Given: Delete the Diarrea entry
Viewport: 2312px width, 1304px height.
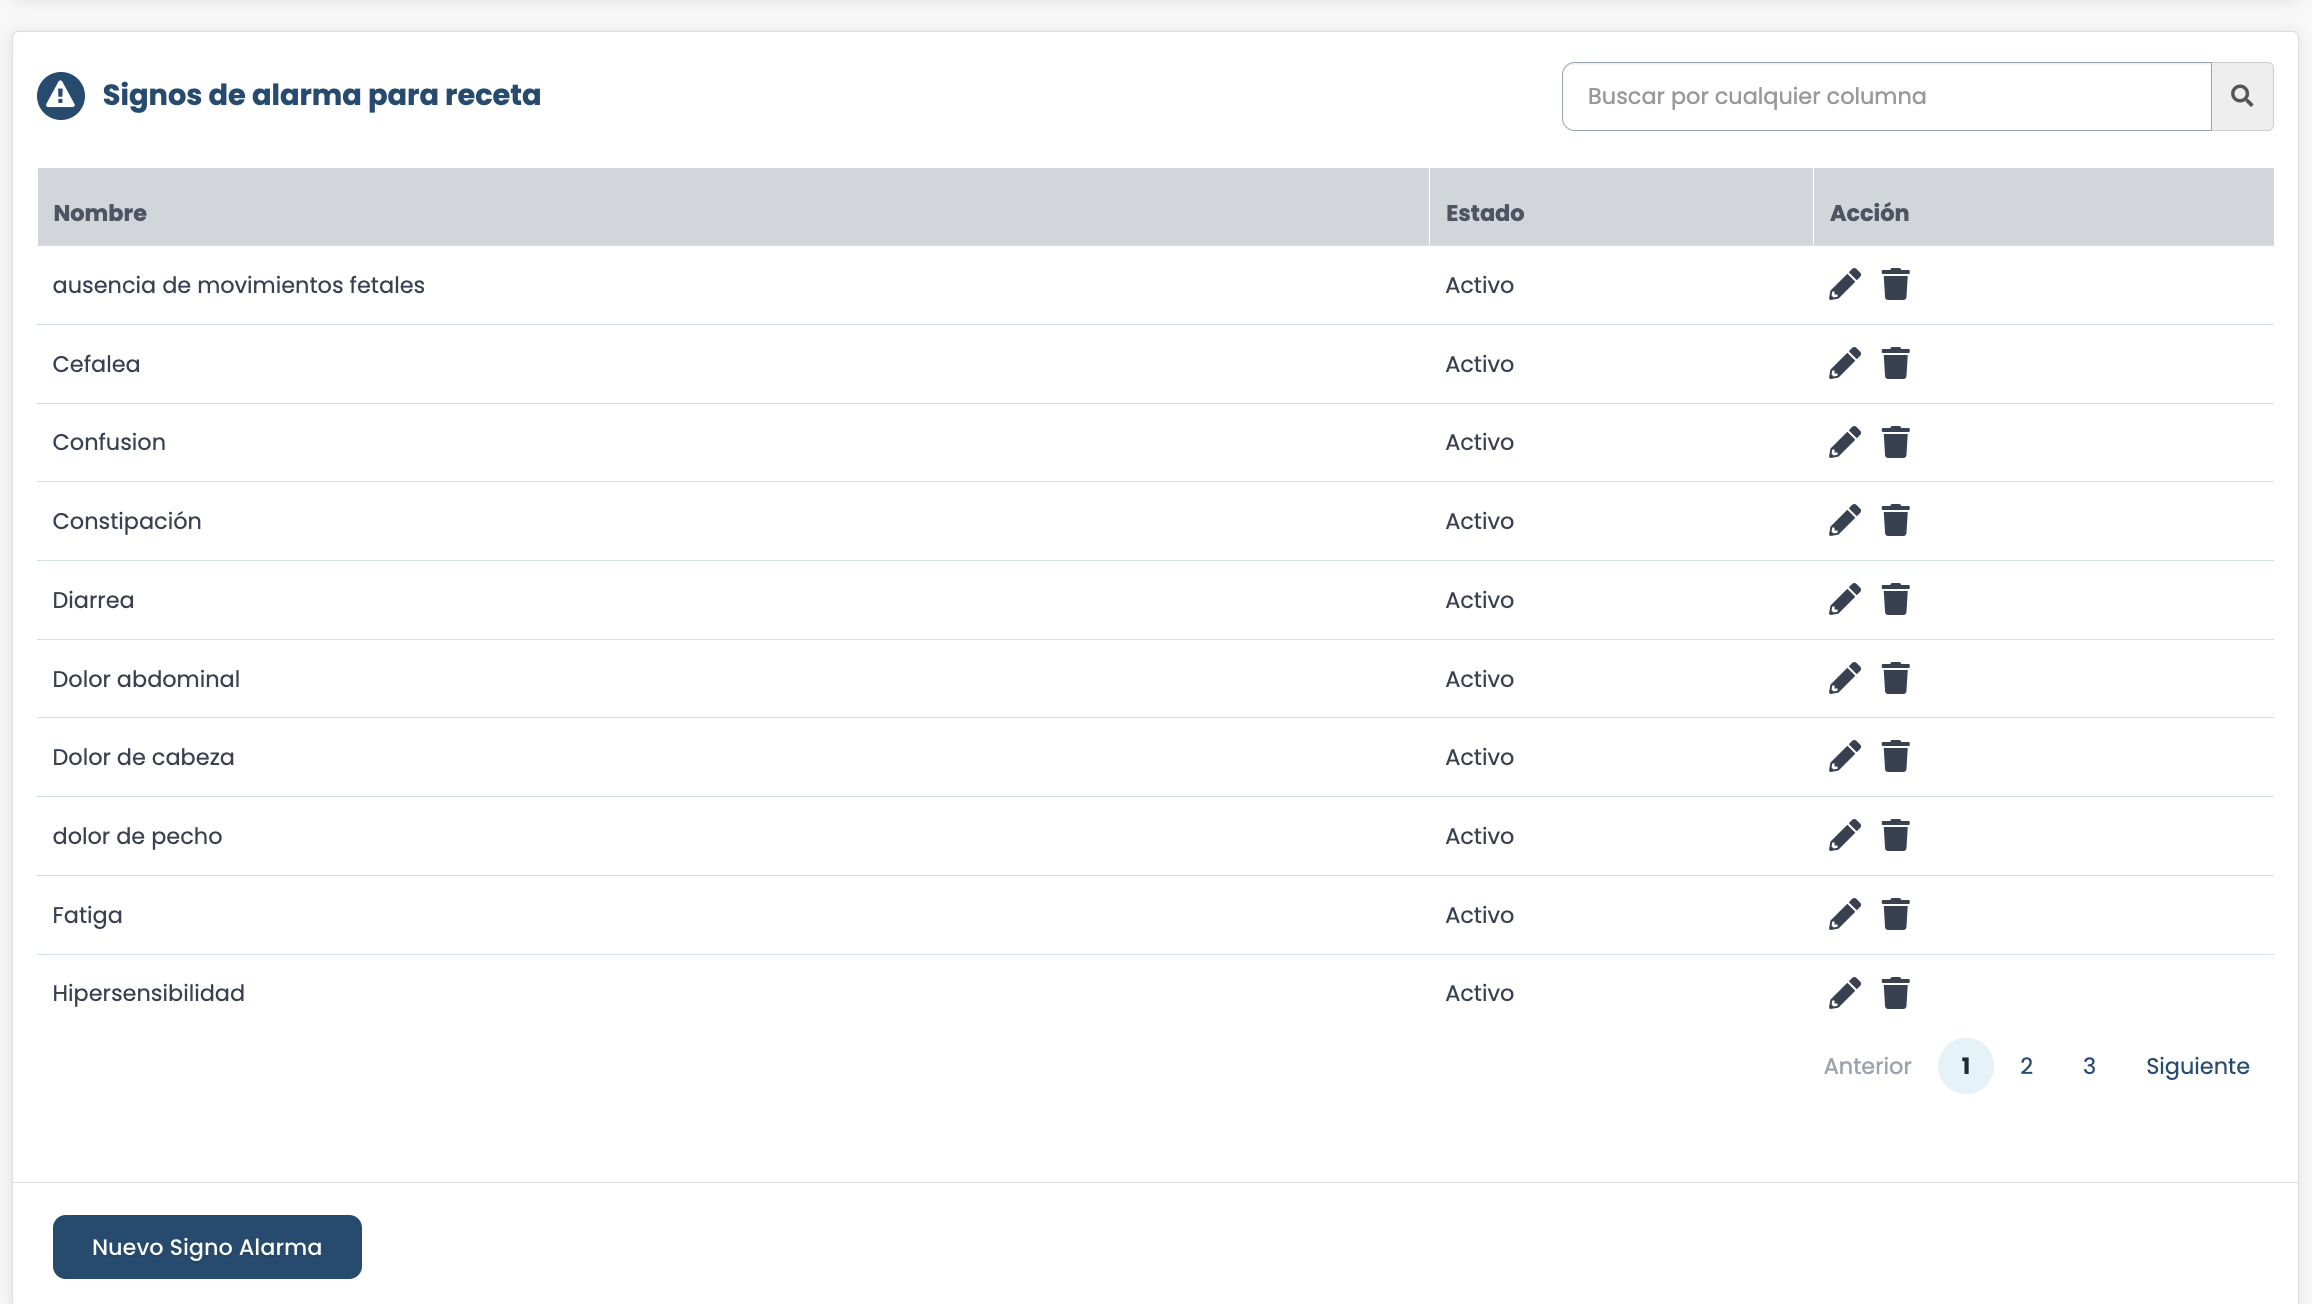Looking at the screenshot, I should 1896,600.
